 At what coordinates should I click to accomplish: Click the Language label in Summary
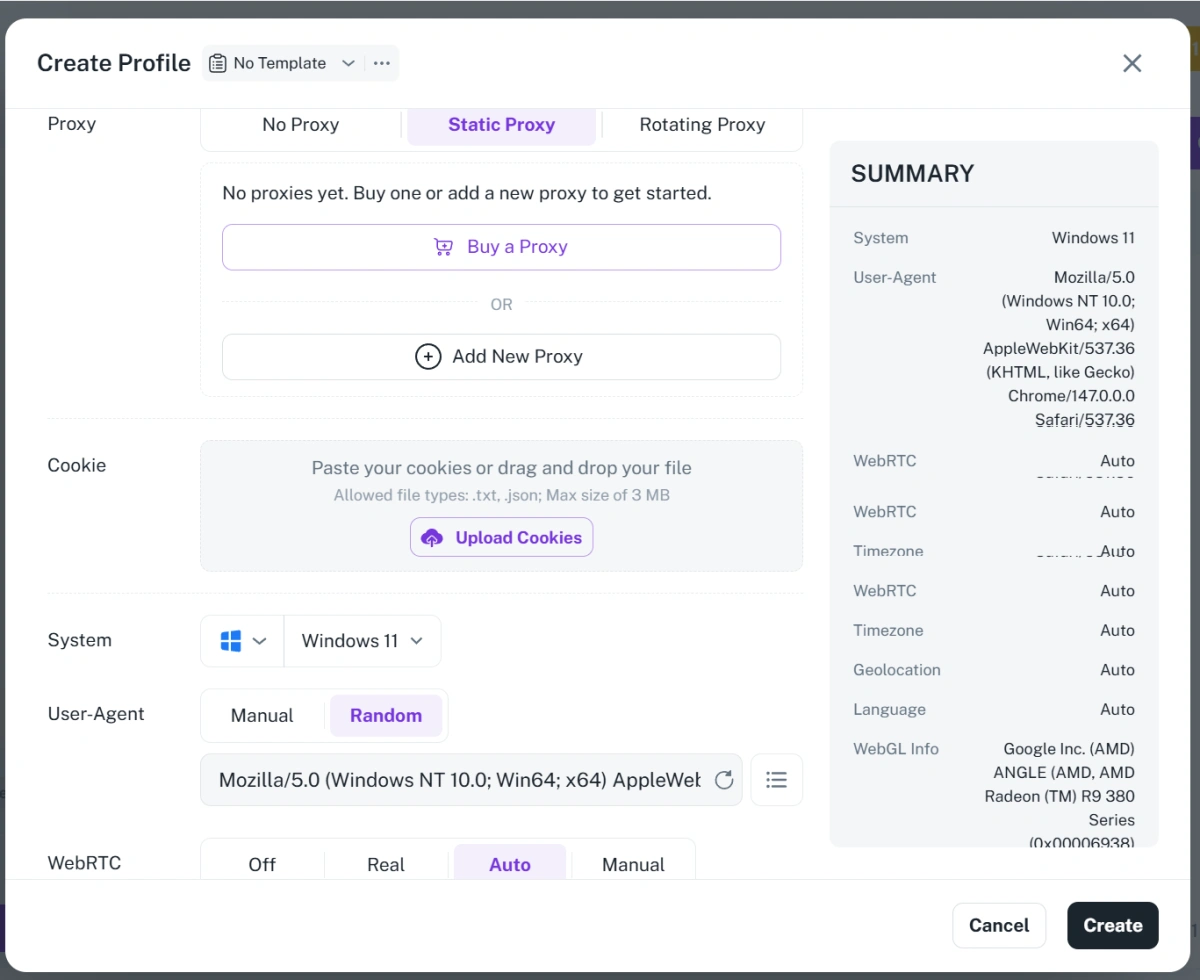[889, 710]
